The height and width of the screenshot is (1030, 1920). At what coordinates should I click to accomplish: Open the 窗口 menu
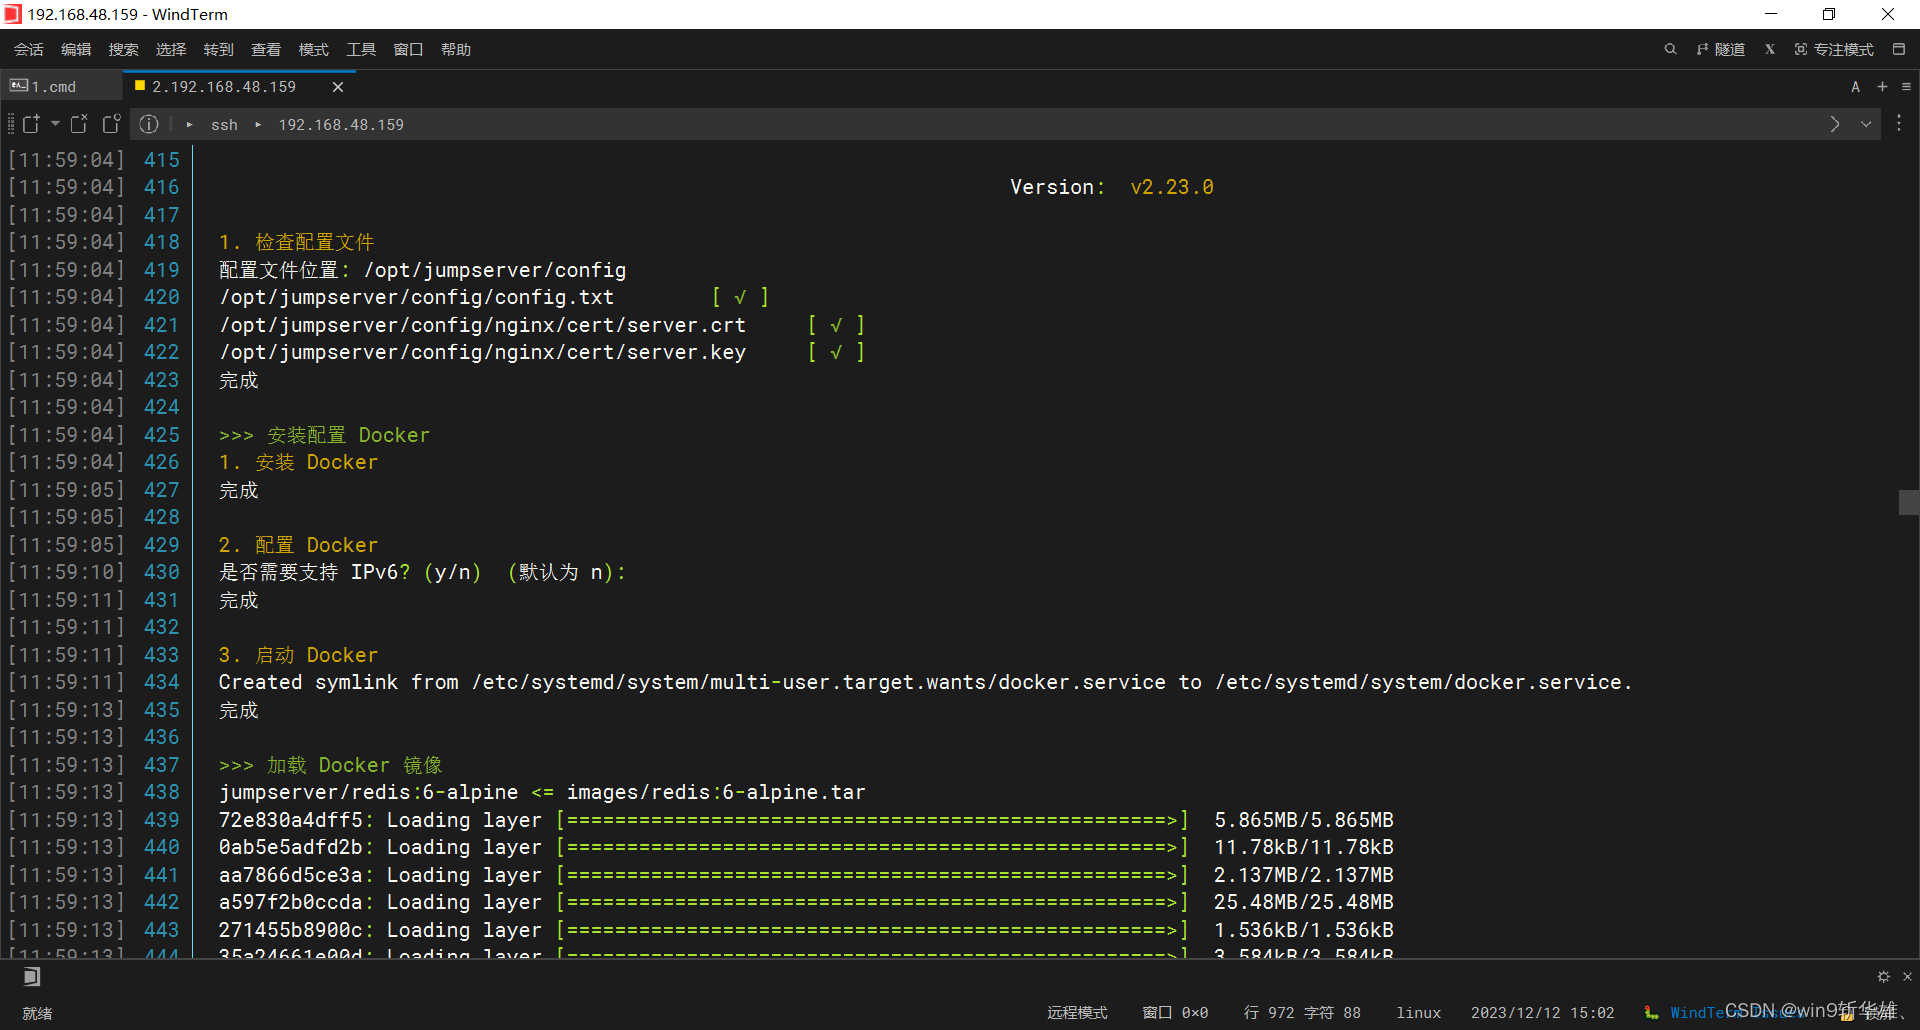(408, 50)
